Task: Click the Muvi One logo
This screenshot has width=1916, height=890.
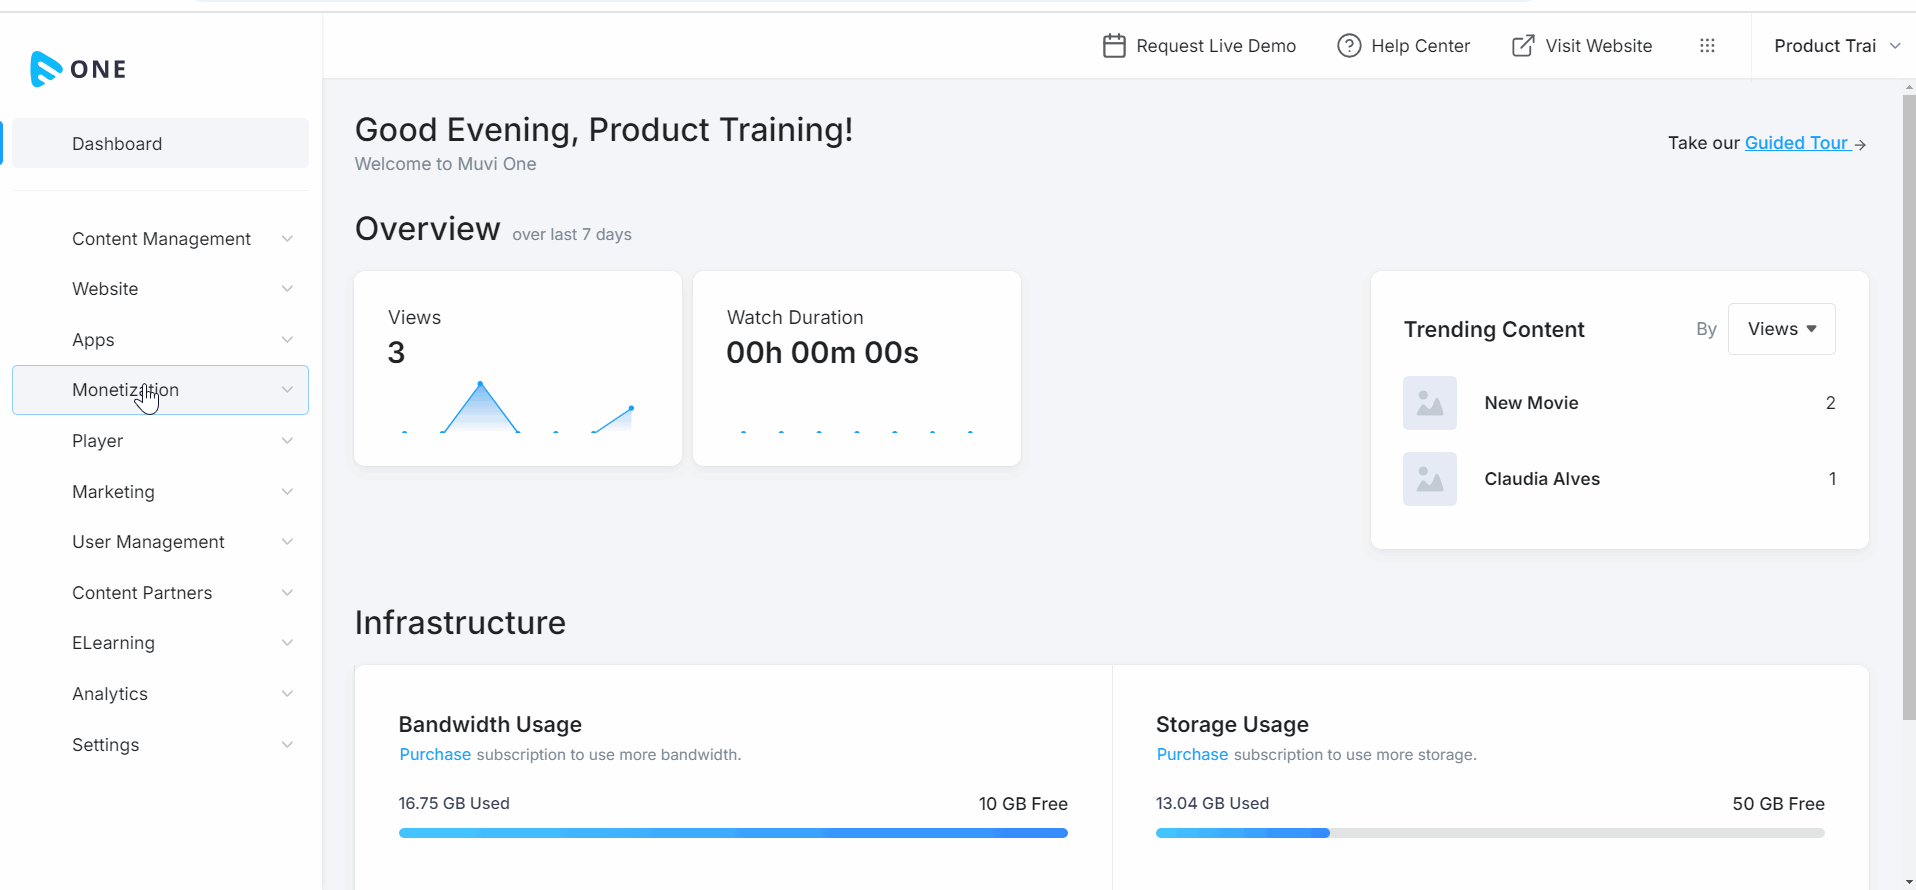Action: click(78, 69)
